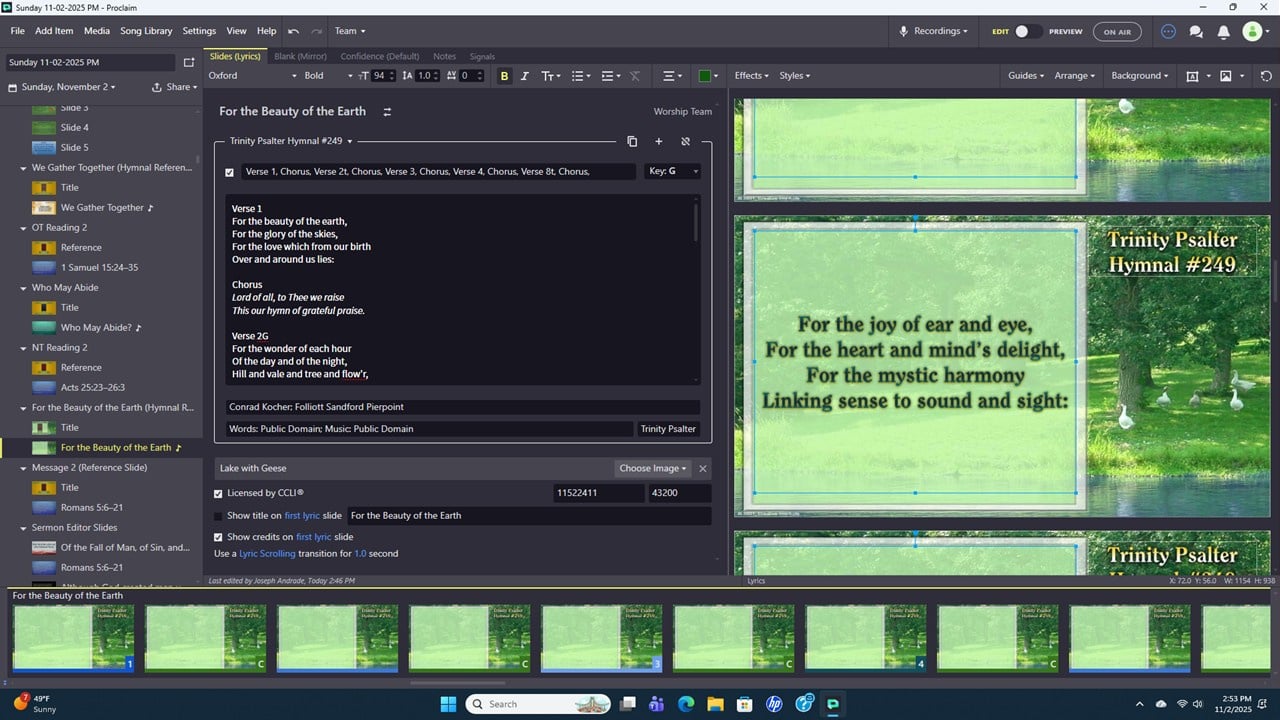1280x720 pixels.
Task: Open the Arrange dropdown
Action: [x=1074, y=76]
